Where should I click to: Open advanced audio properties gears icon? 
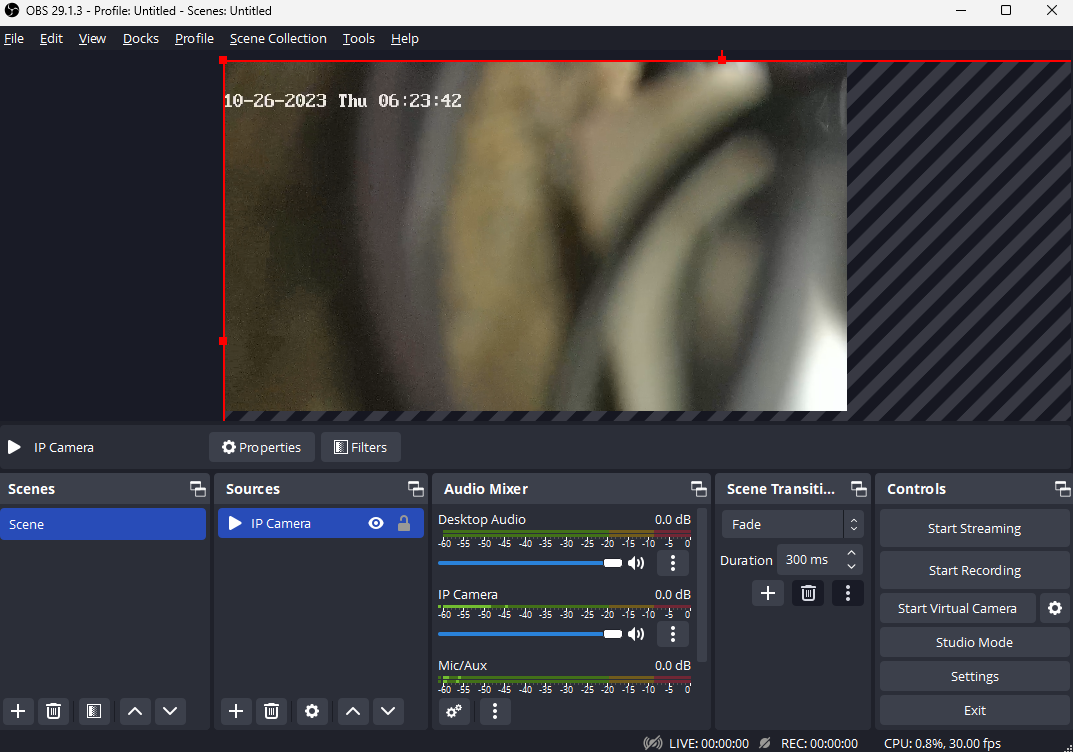(x=454, y=711)
